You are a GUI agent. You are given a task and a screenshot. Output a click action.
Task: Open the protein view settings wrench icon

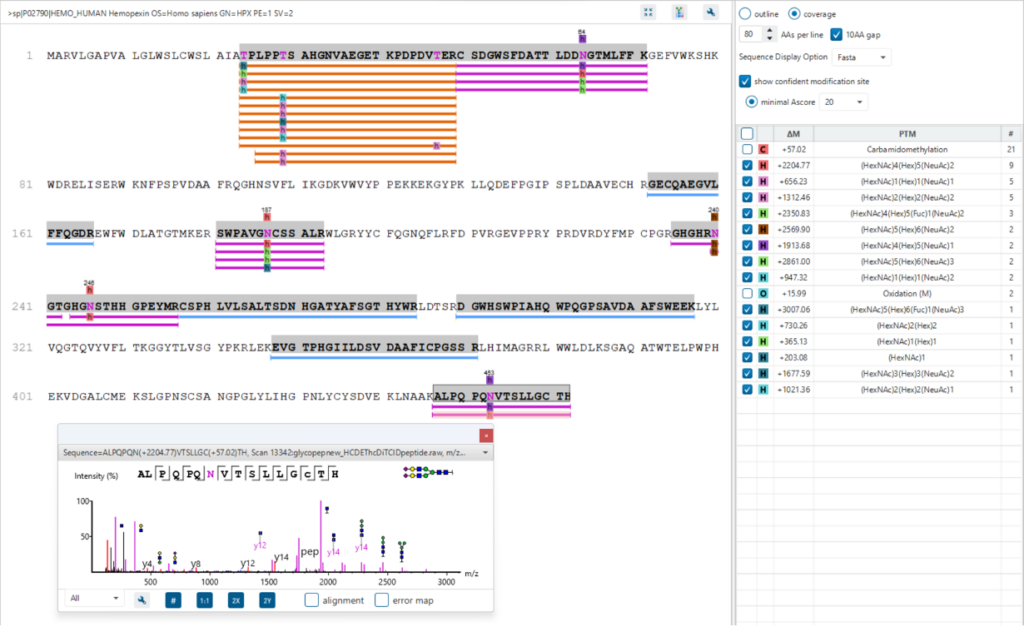[712, 12]
